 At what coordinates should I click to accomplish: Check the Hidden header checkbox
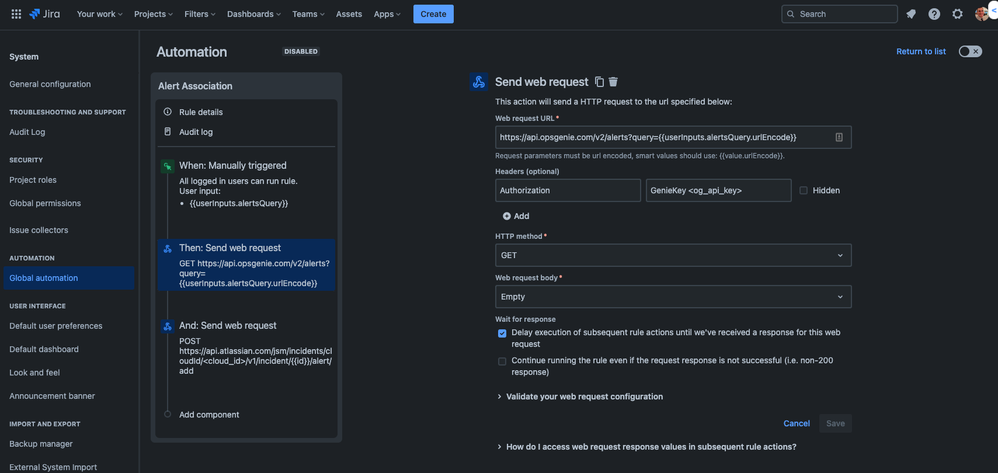pos(803,190)
